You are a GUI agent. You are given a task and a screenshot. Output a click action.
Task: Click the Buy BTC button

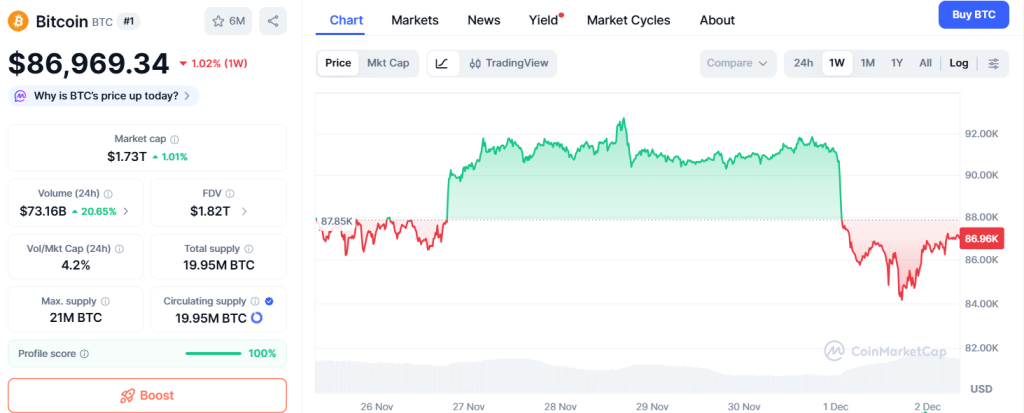click(973, 15)
